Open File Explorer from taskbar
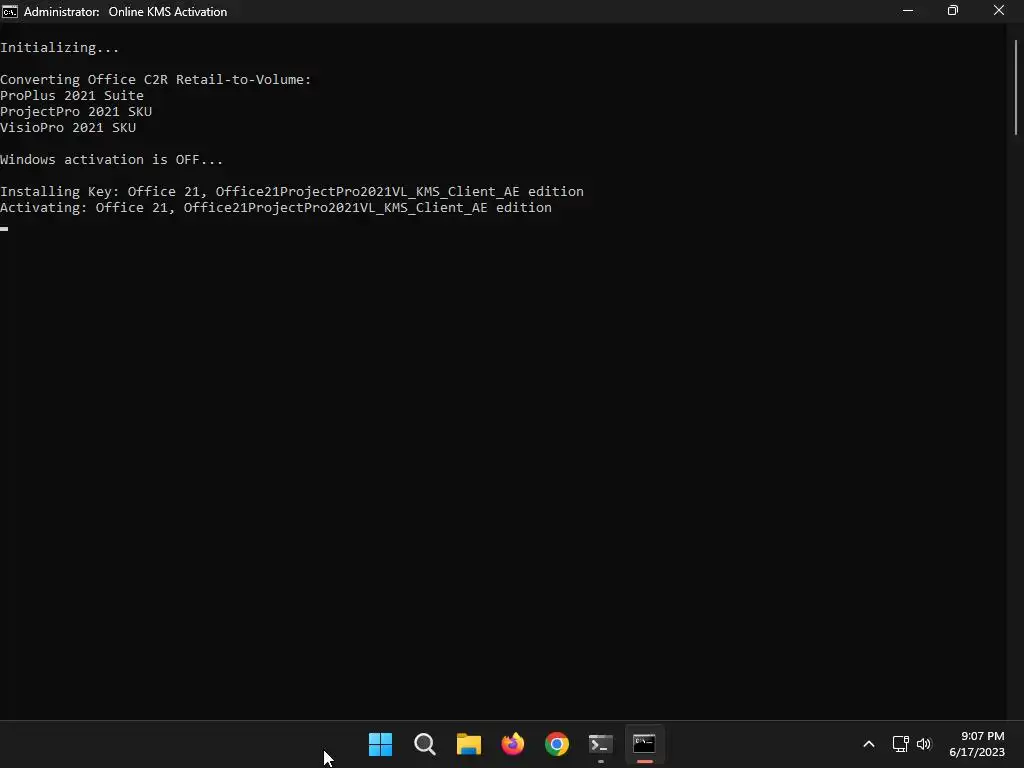This screenshot has width=1024, height=768. [468, 744]
